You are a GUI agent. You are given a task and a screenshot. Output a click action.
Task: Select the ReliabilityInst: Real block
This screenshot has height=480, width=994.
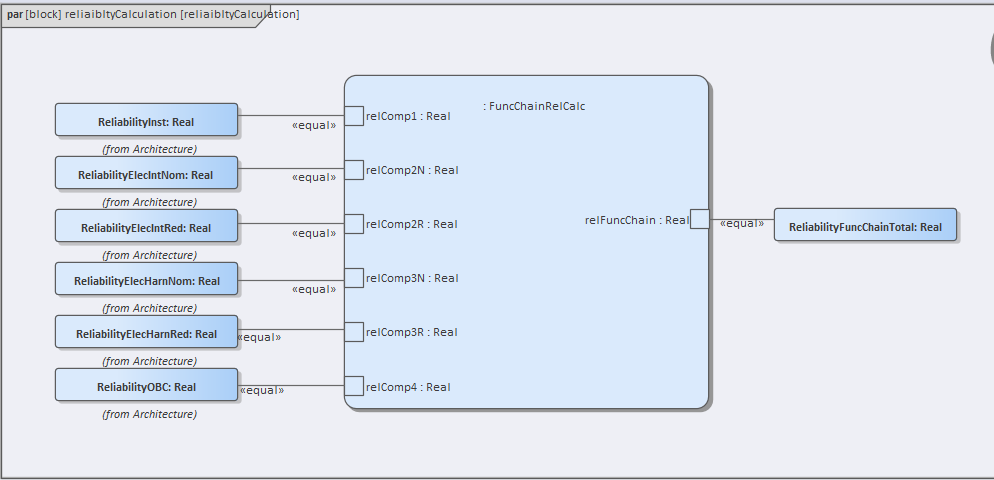click(x=146, y=120)
